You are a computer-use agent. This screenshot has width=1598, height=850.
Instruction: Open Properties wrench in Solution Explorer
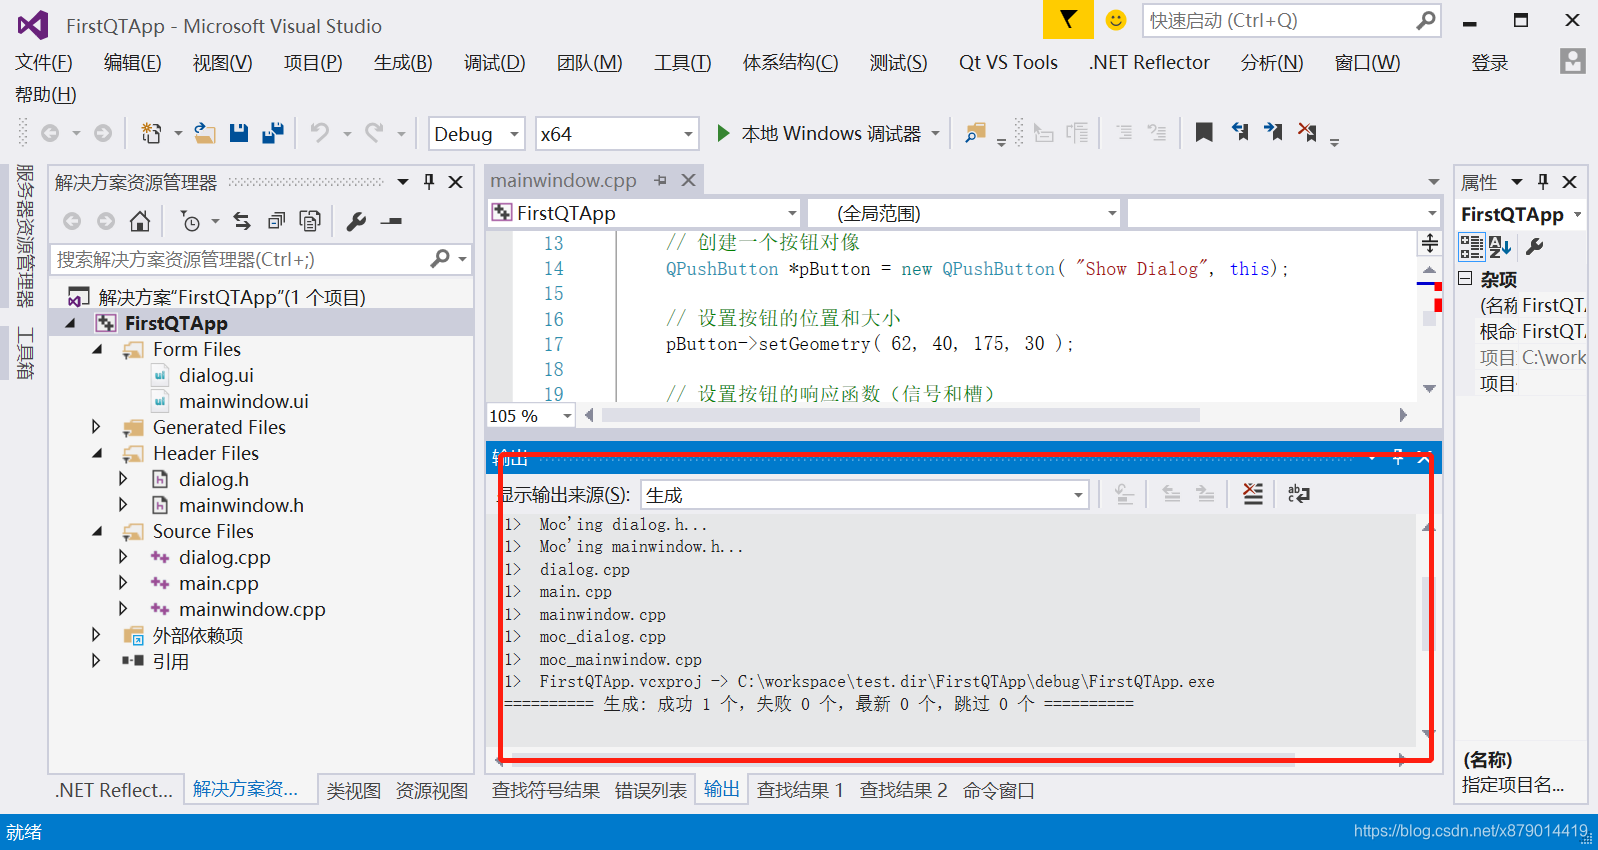pyautogui.click(x=356, y=221)
